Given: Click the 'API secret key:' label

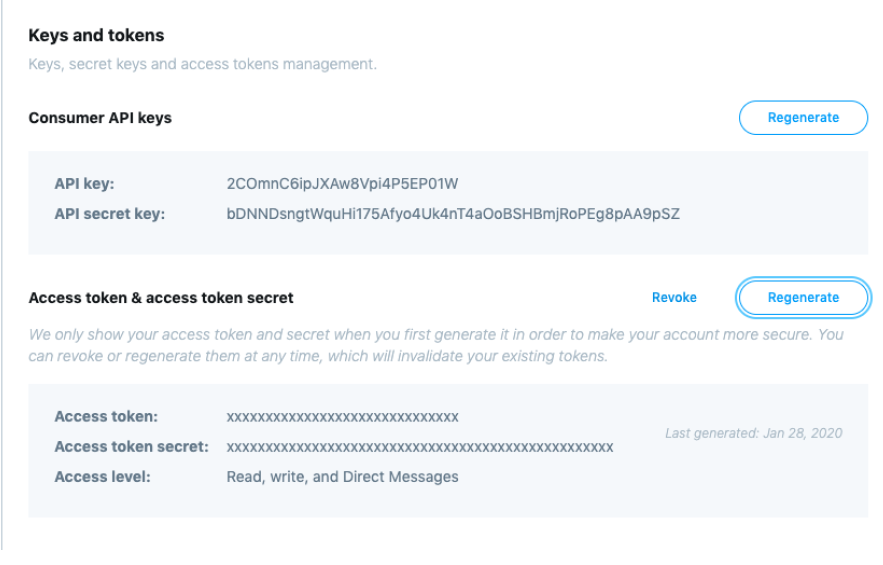Looking at the screenshot, I should 109,214.
